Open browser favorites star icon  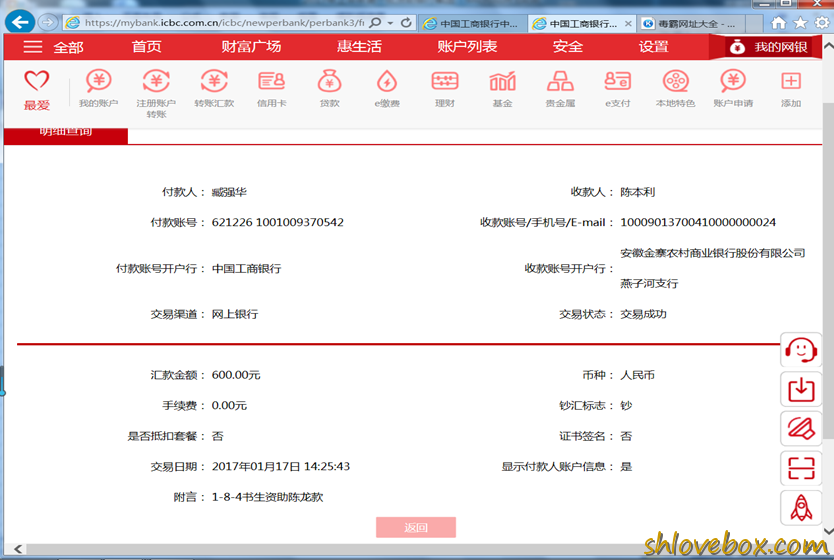click(800, 23)
